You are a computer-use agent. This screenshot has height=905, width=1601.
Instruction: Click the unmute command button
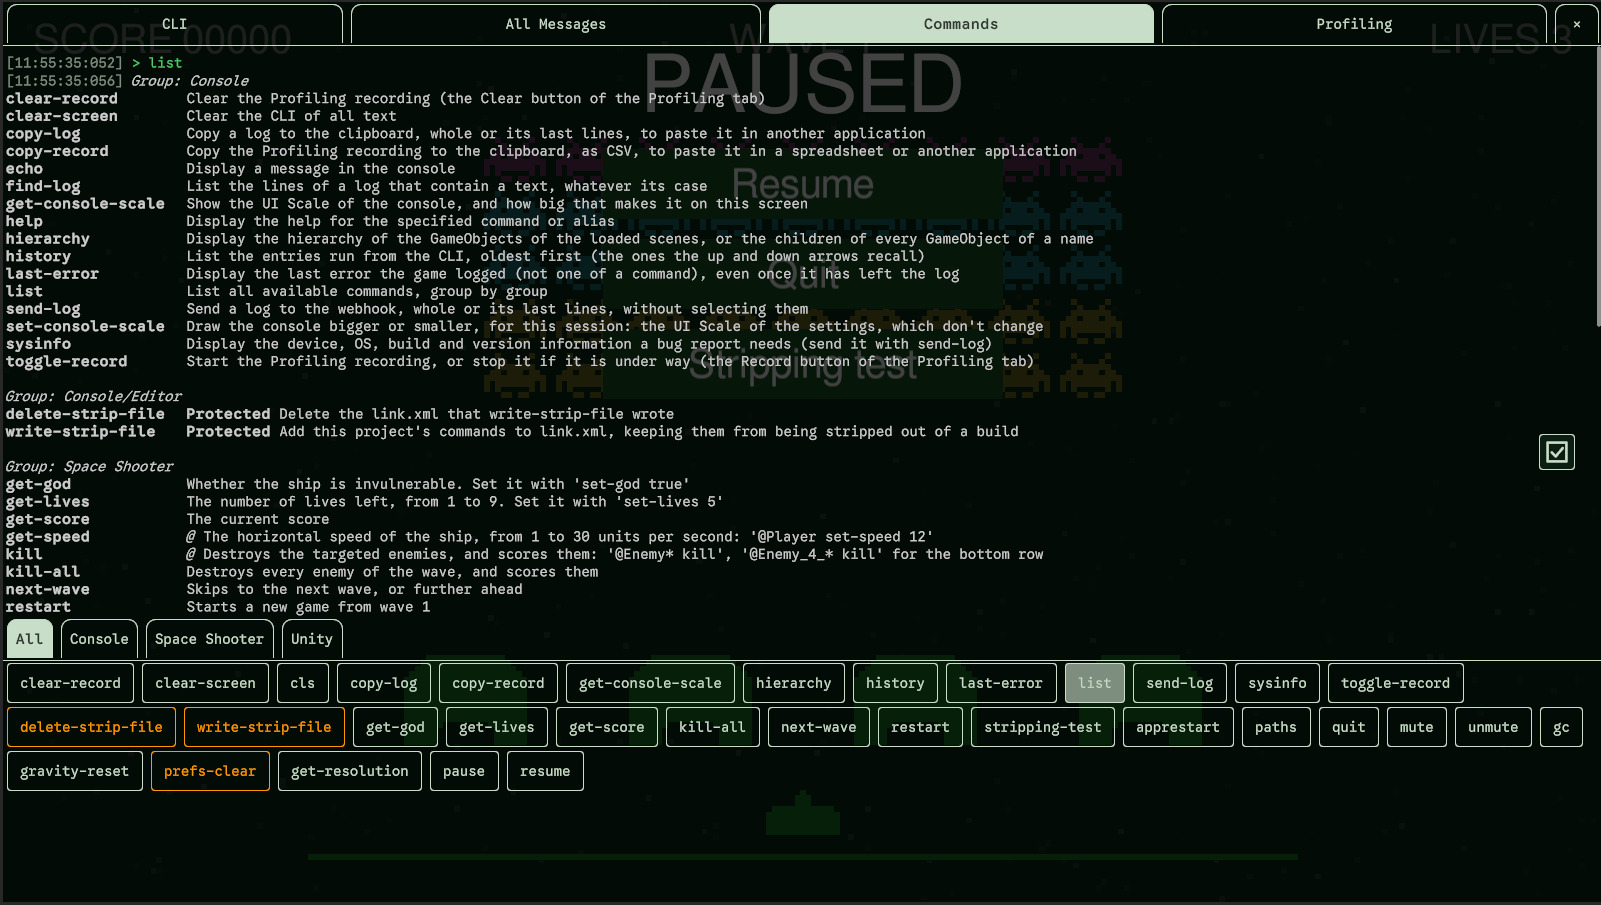click(x=1493, y=727)
